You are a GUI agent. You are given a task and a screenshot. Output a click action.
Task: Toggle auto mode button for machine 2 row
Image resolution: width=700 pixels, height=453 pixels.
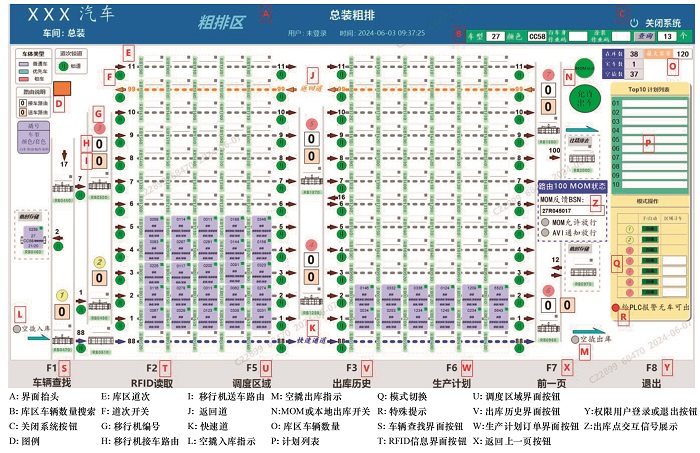point(650,240)
